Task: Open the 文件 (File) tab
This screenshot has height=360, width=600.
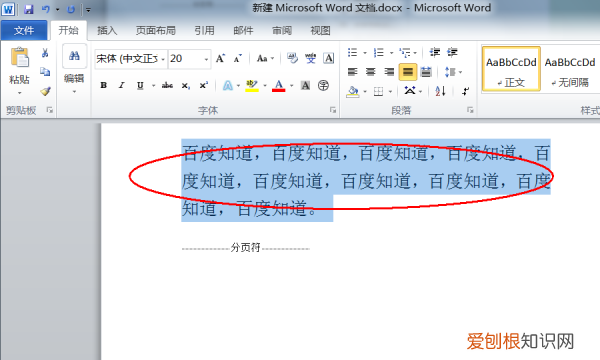Action: pyautogui.click(x=24, y=30)
